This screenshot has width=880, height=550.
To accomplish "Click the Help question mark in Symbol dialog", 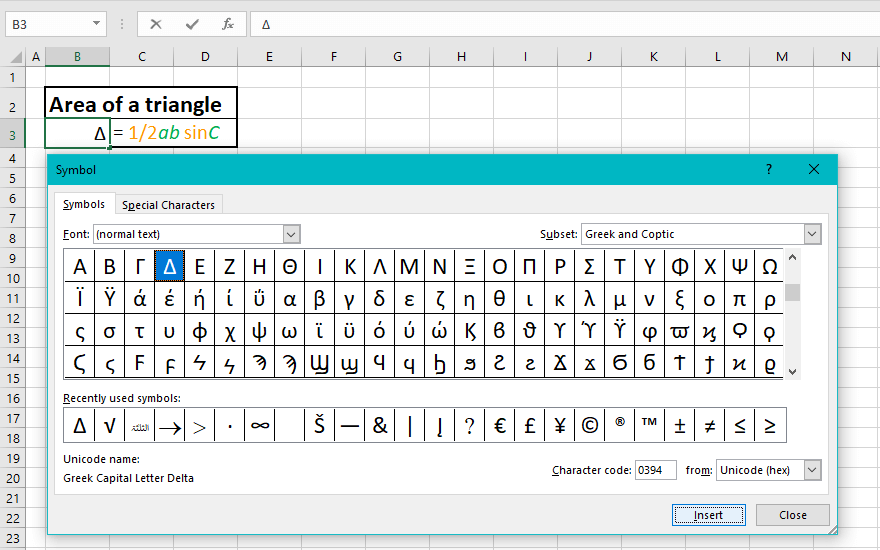I will point(769,170).
